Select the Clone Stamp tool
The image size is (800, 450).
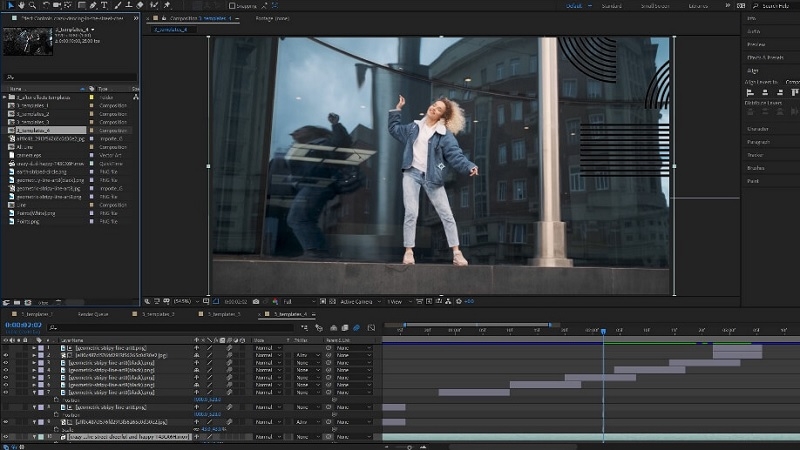coord(129,5)
